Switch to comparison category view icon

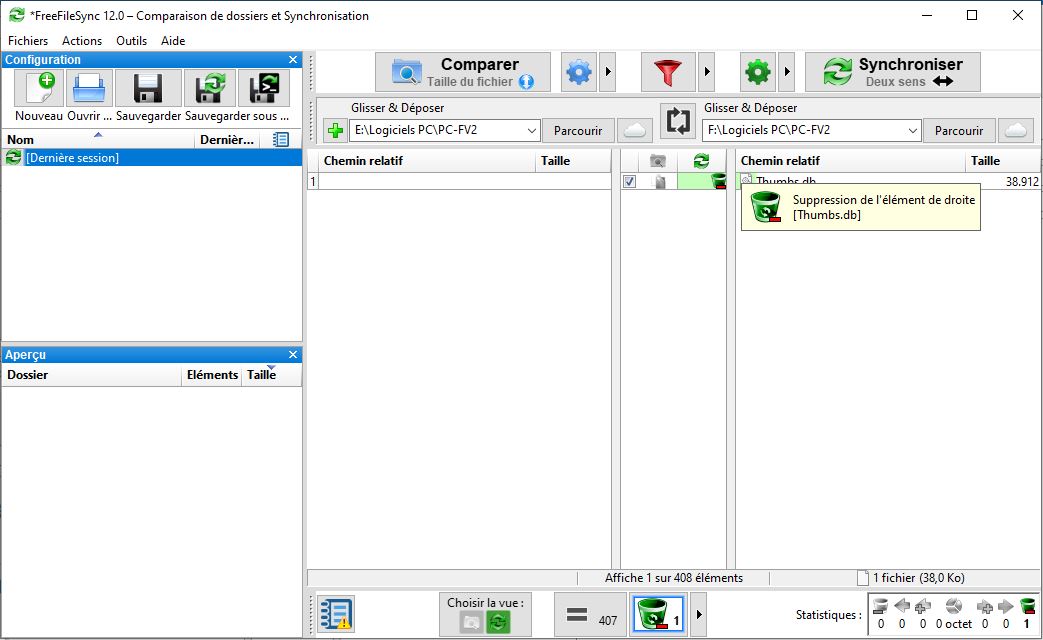tap(471, 623)
